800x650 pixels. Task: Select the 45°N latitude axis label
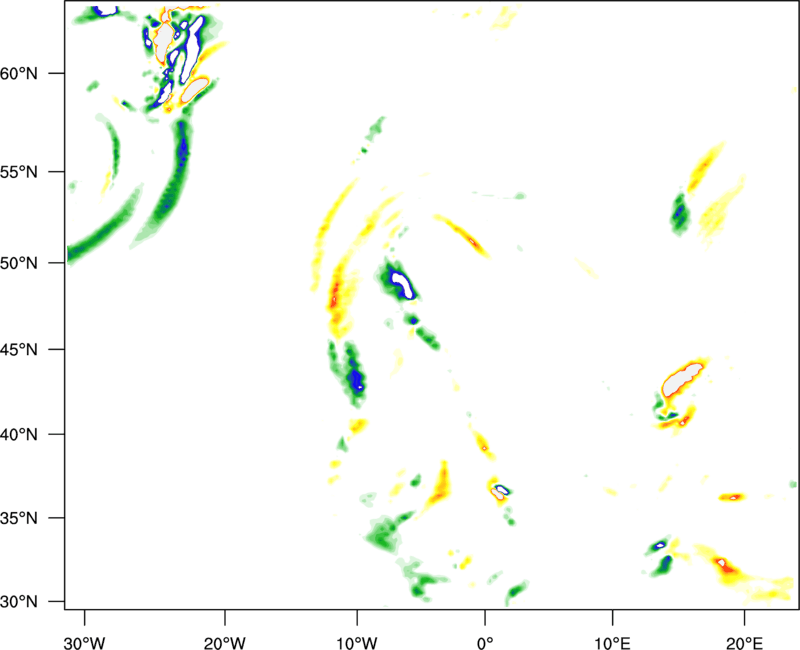pos(19,350)
